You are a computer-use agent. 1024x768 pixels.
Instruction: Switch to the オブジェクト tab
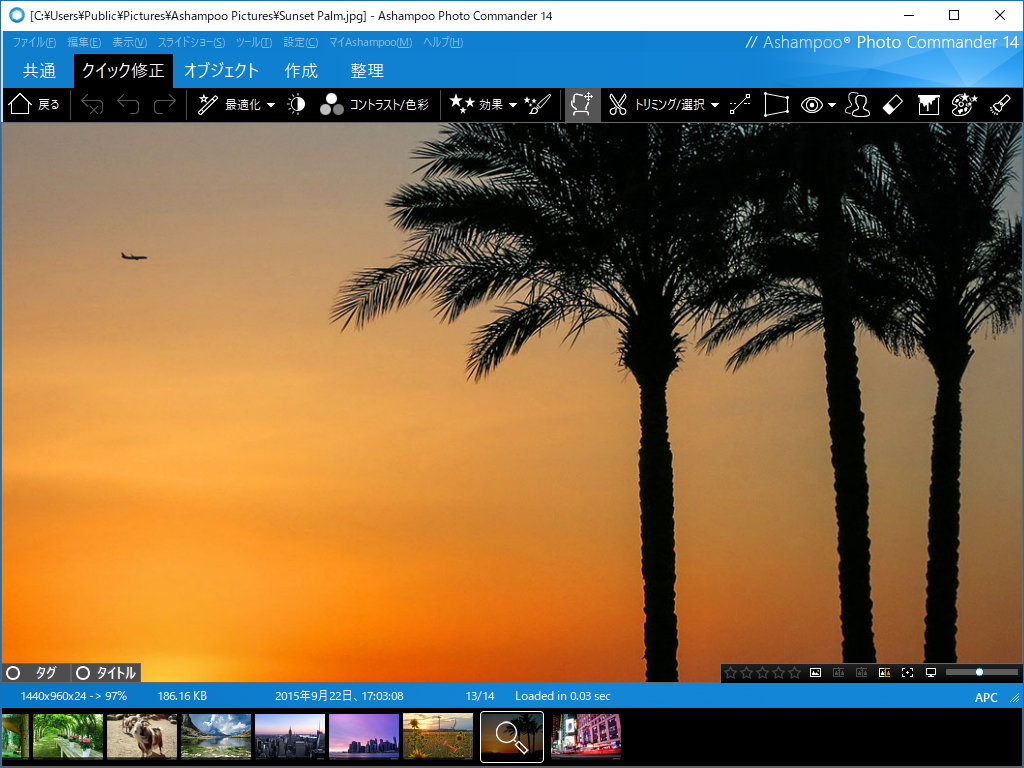pyautogui.click(x=221, y=71)
